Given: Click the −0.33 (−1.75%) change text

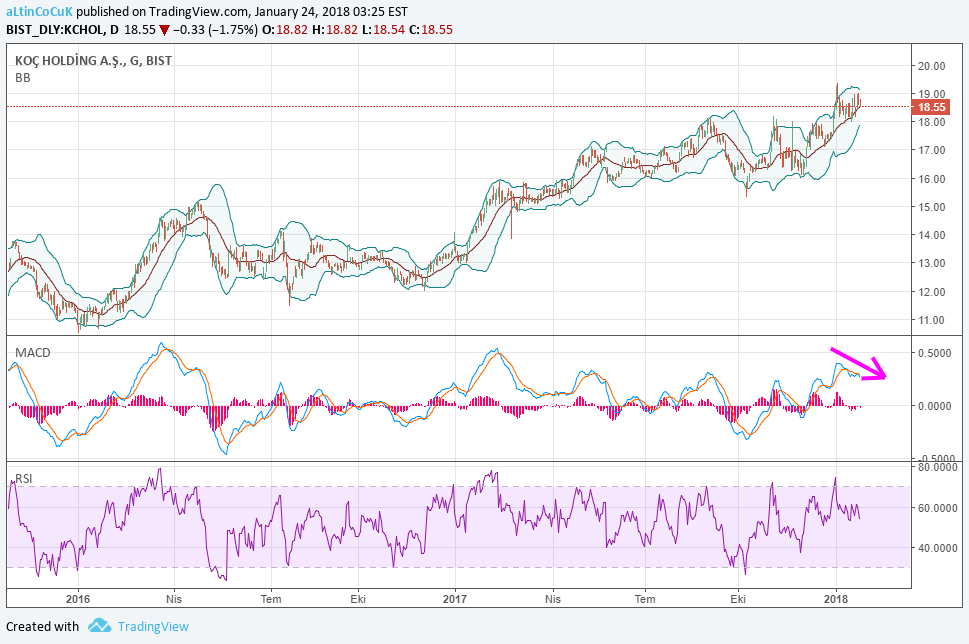Looking at the screenshot, I should [x=215, y=30].
